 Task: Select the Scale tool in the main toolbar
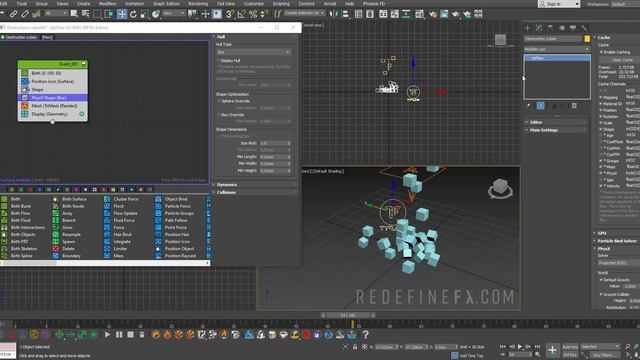144,14
